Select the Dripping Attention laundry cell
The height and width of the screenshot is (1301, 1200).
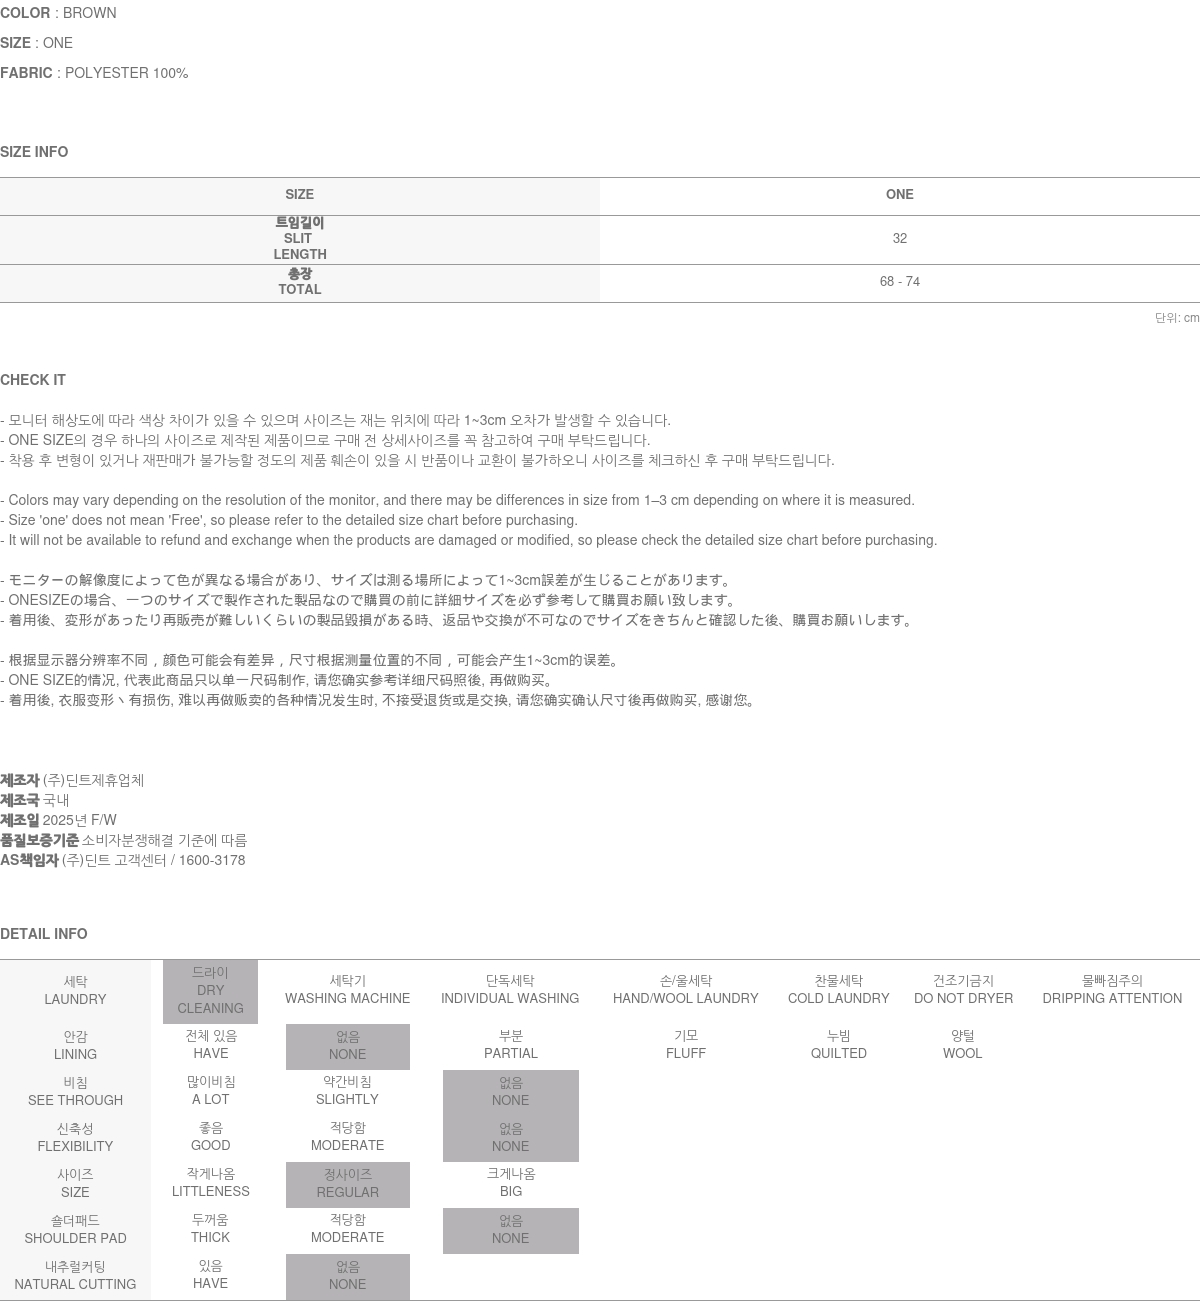tap(1111, 990)
